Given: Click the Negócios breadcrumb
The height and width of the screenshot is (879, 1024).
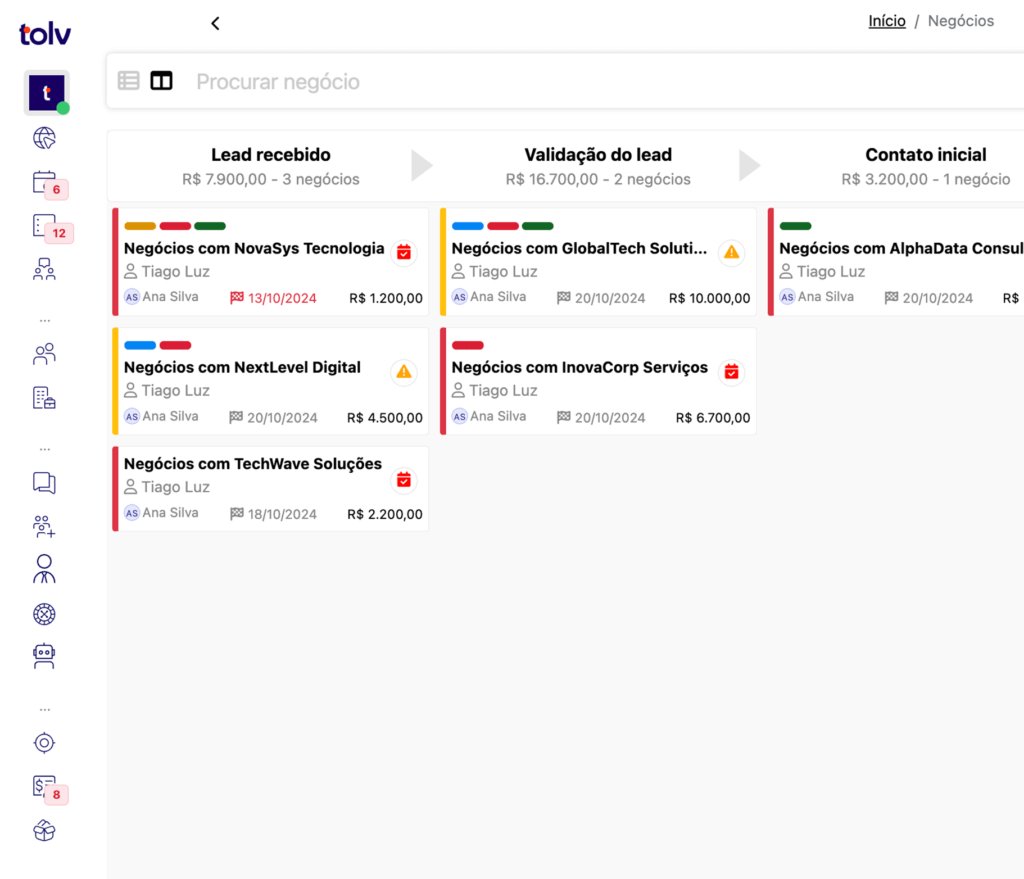Looking at the screenshot, I should 961,21.
